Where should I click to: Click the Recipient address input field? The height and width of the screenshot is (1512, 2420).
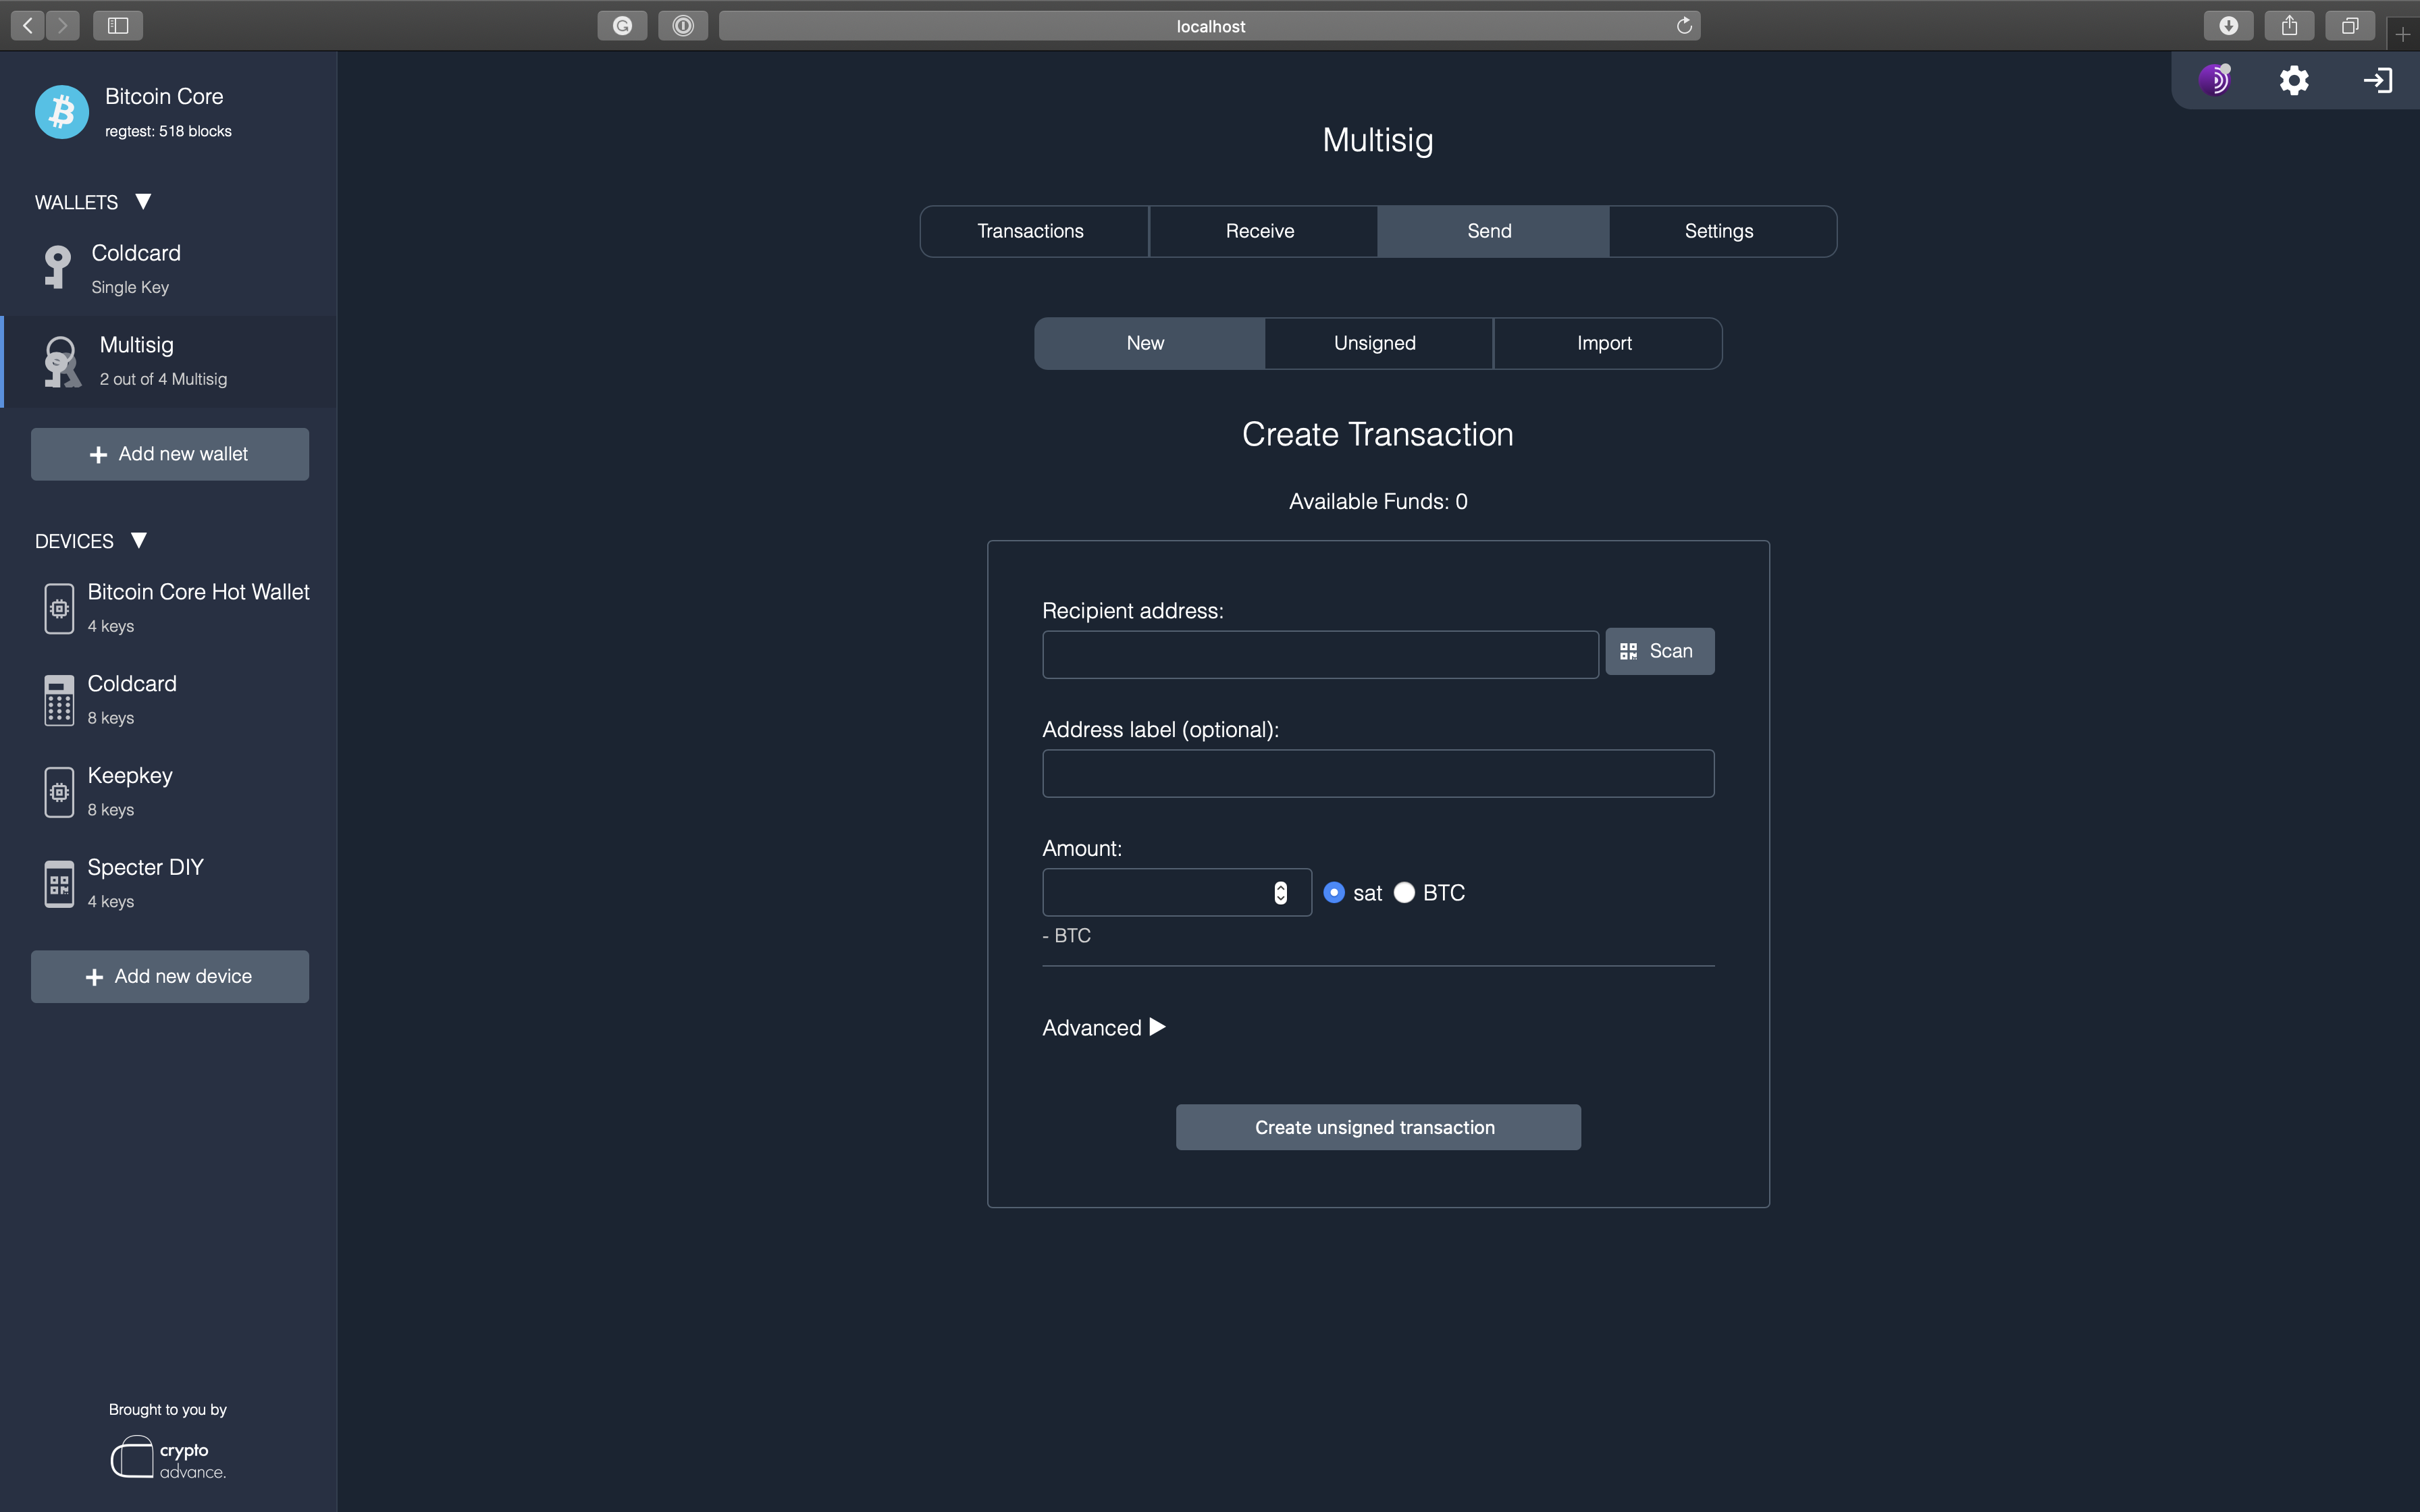[x=1320, y=654]
